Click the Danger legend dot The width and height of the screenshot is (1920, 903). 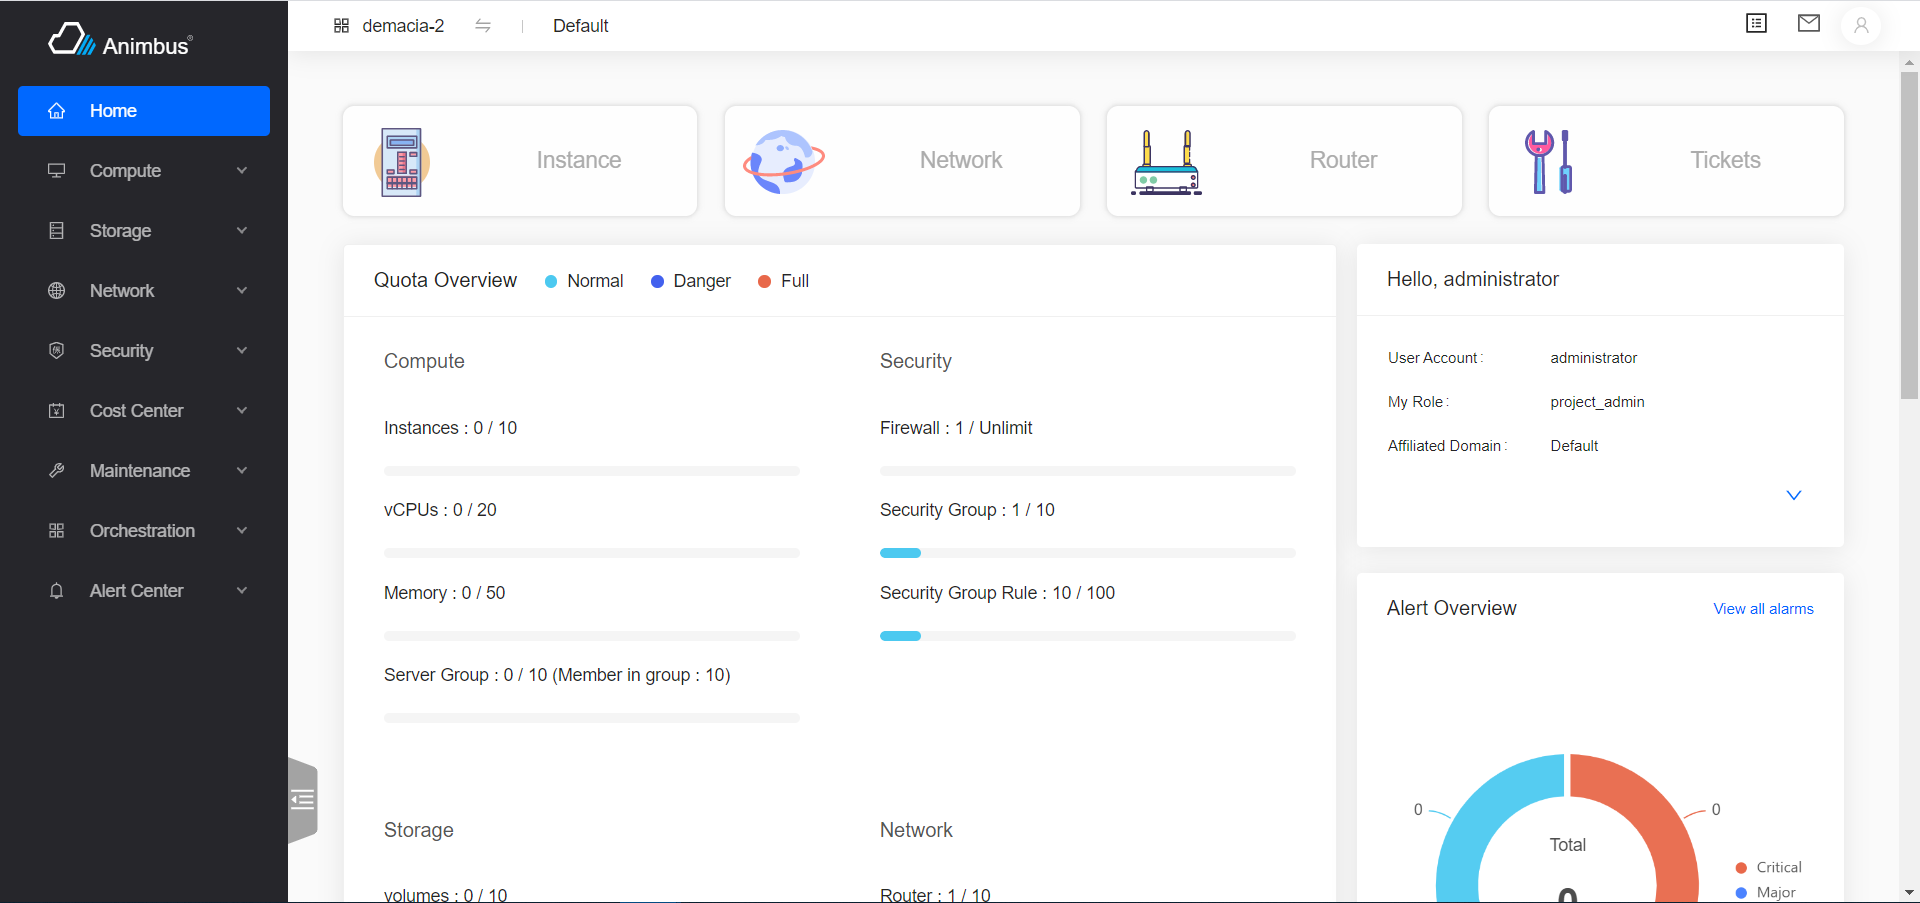click(x=657, y=282)
